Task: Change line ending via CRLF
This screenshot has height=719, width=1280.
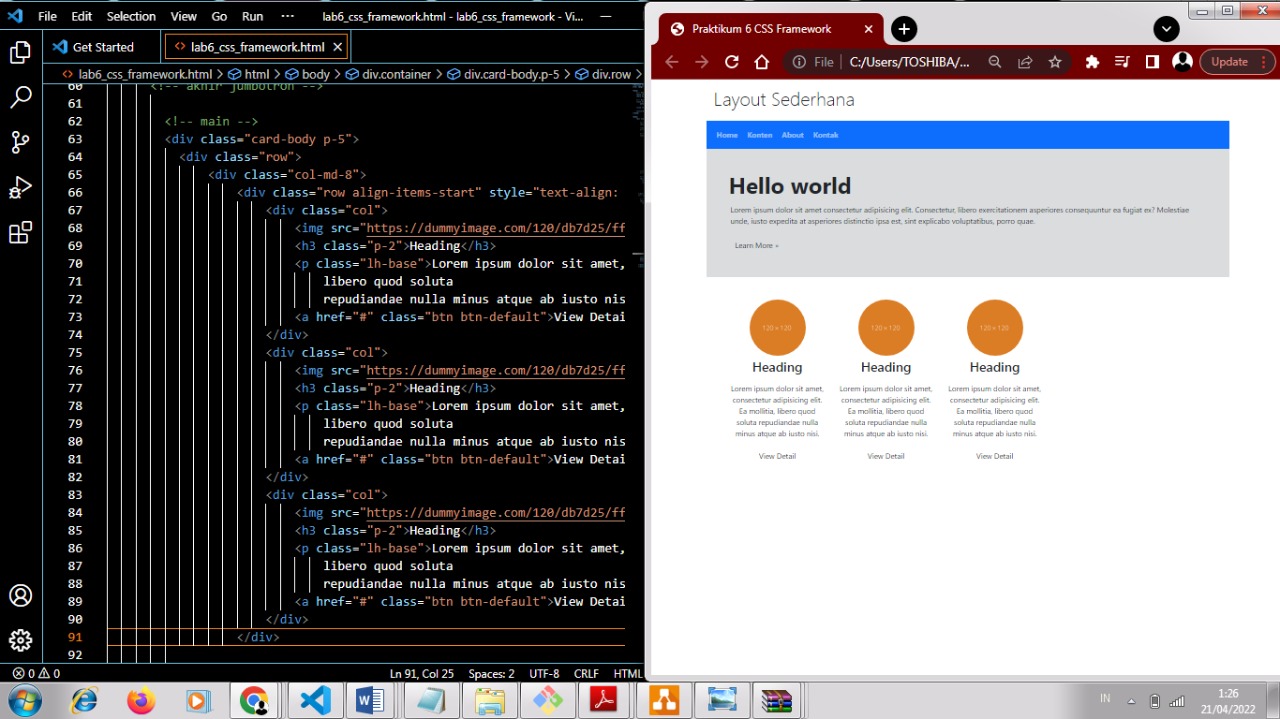Action: [586, 673]
